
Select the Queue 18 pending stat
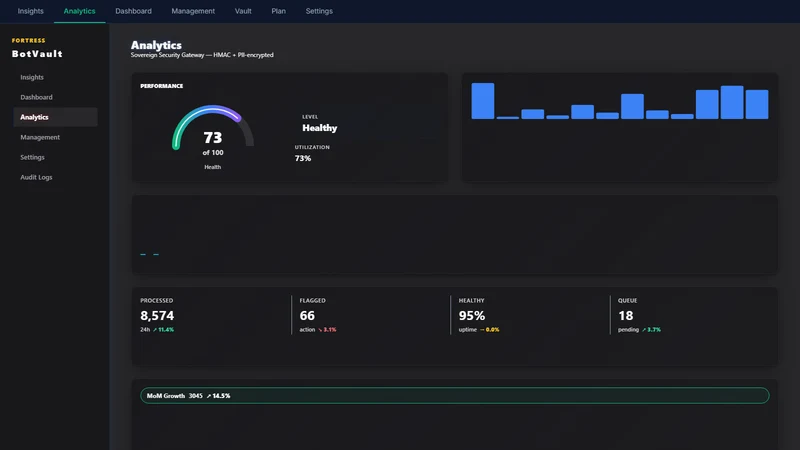tap(690, 315)
